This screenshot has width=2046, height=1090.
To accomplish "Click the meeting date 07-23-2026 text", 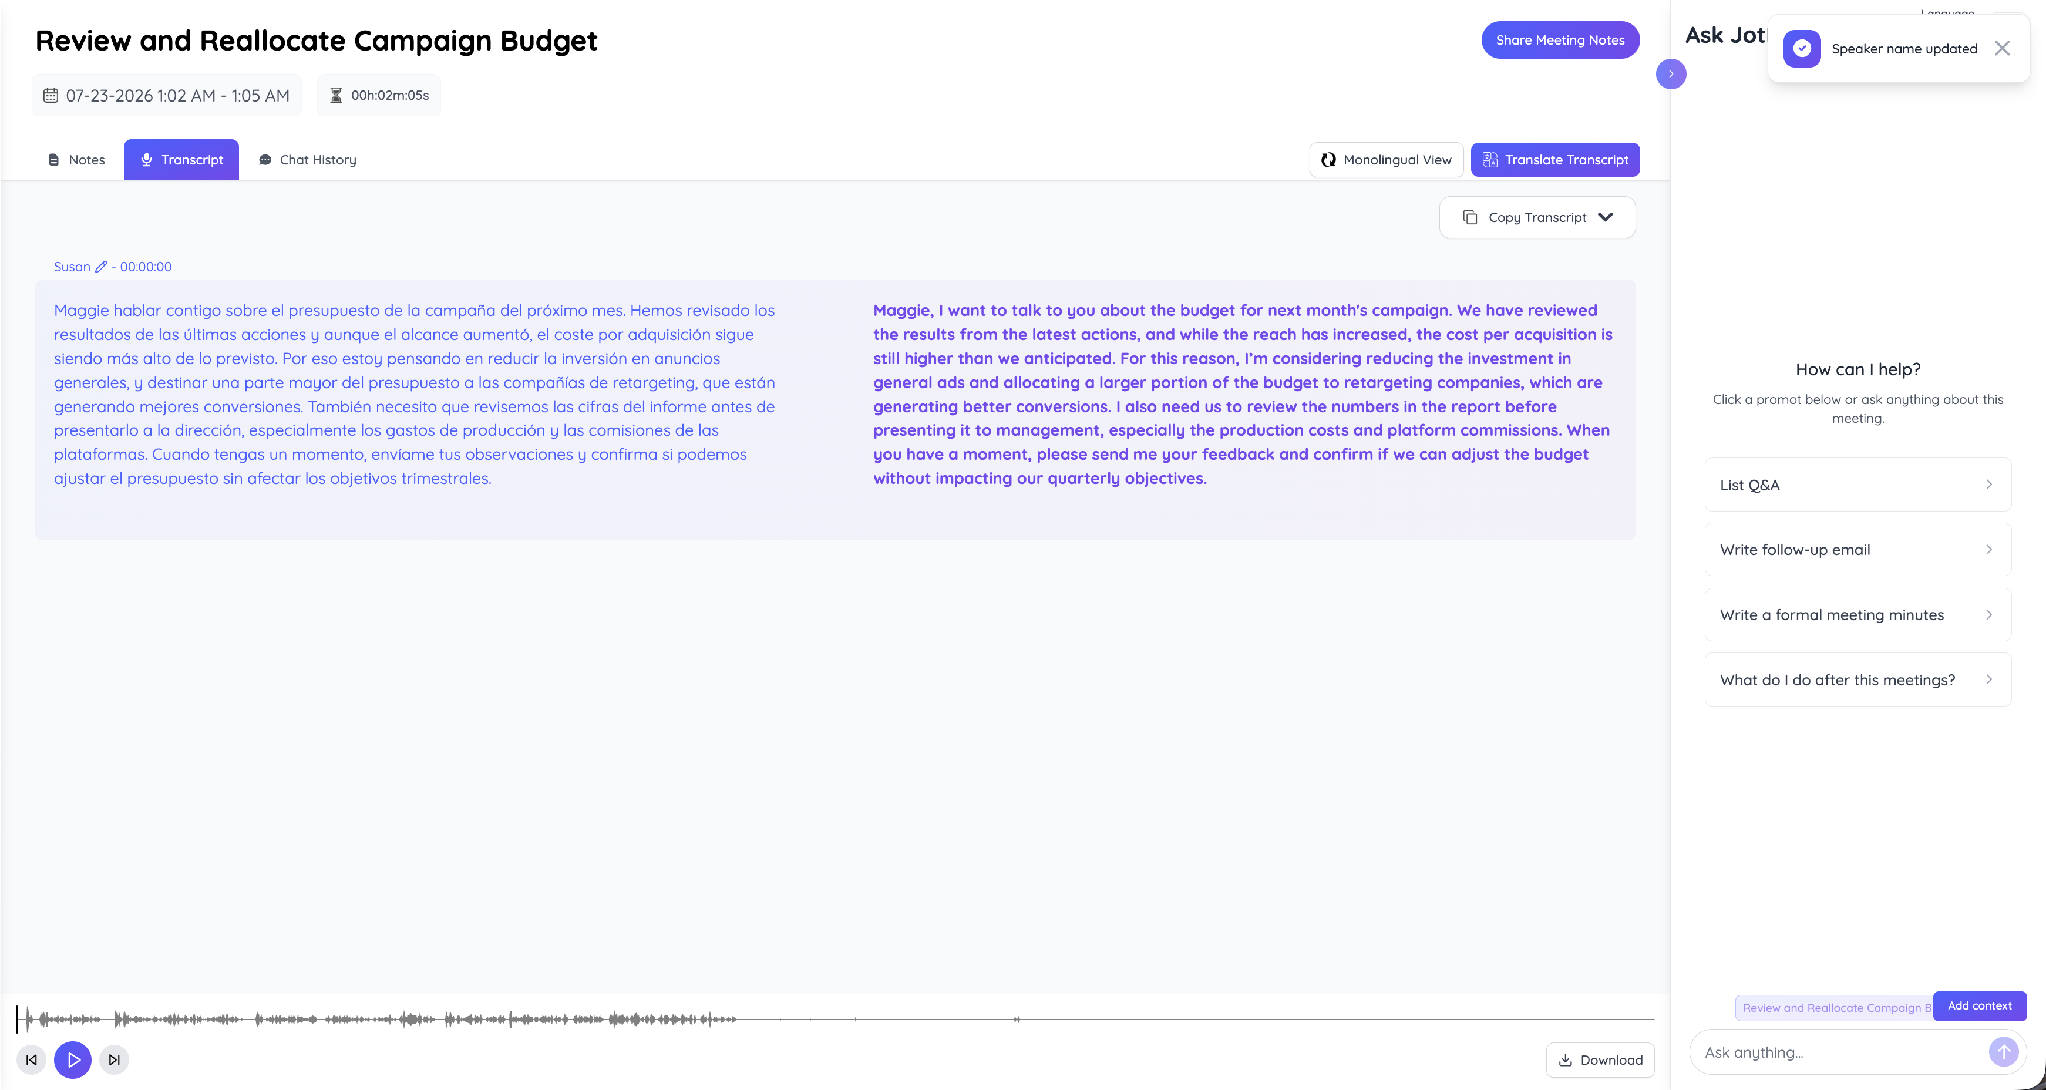I will point(178,96).
